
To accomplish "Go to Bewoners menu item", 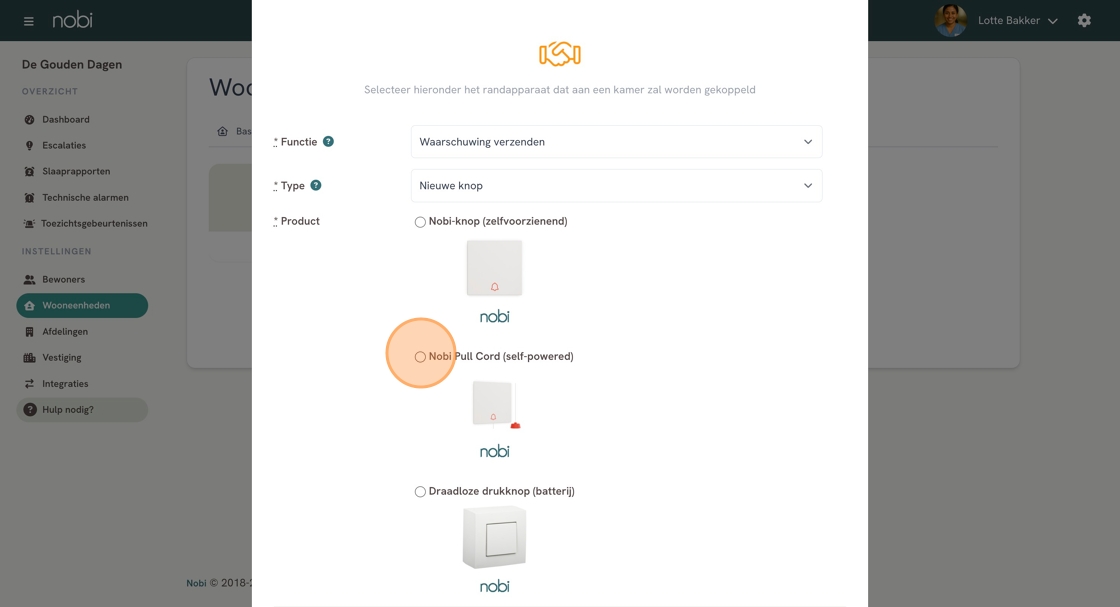I will click(x=63, y=280).
